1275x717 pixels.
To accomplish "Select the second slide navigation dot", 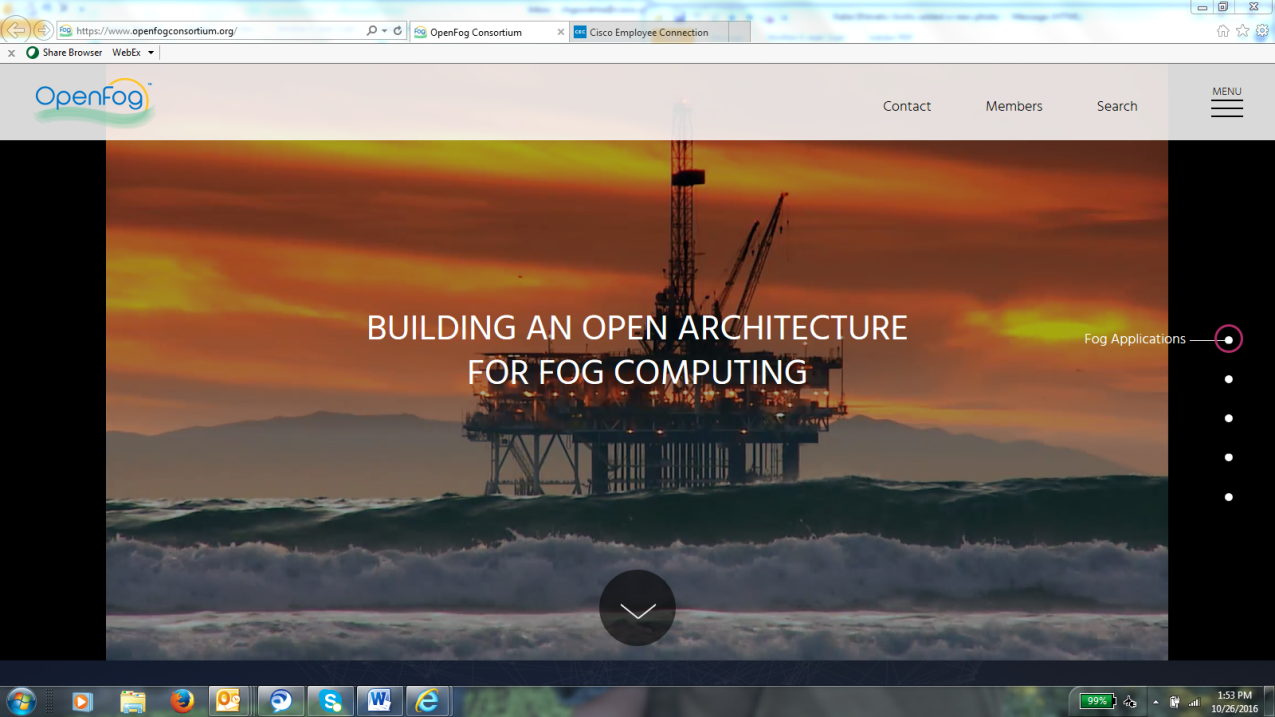I will 1228,379.
